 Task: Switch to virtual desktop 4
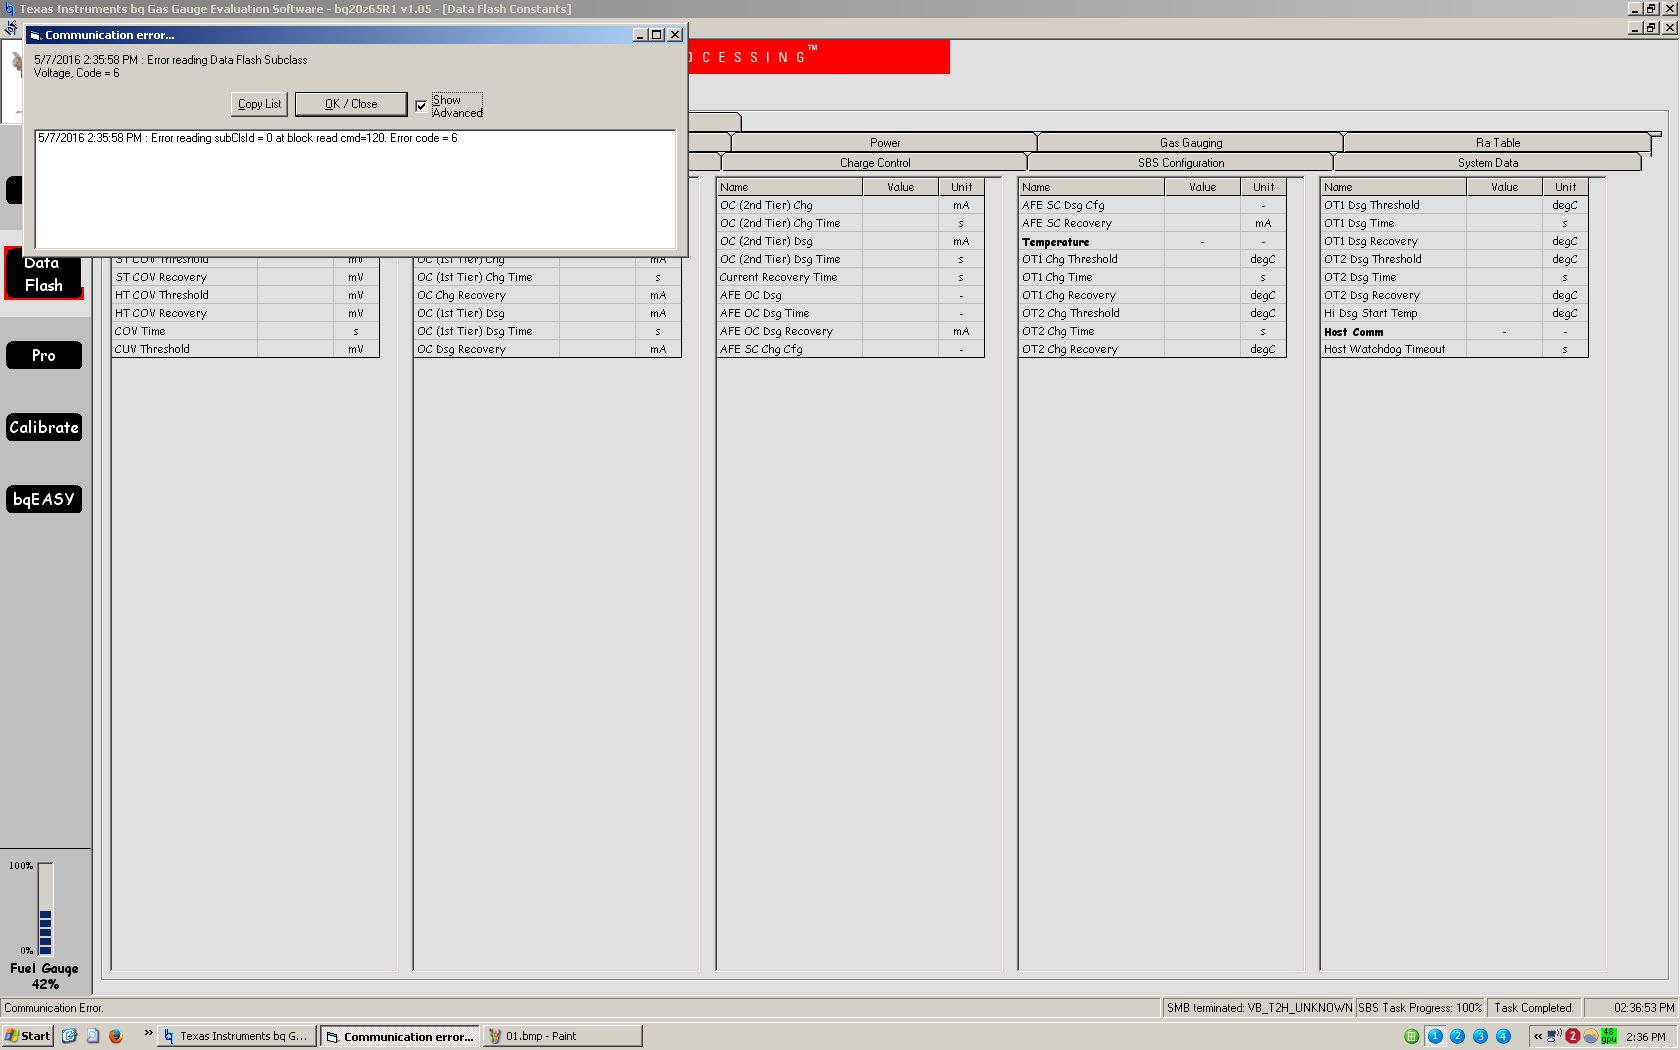pyautogui.click(x=1503, y=1036)
